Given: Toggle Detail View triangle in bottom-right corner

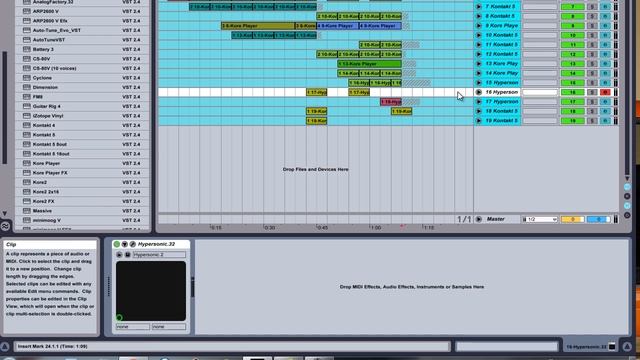Looking at the screenshot, I should (x=627, y=347).
